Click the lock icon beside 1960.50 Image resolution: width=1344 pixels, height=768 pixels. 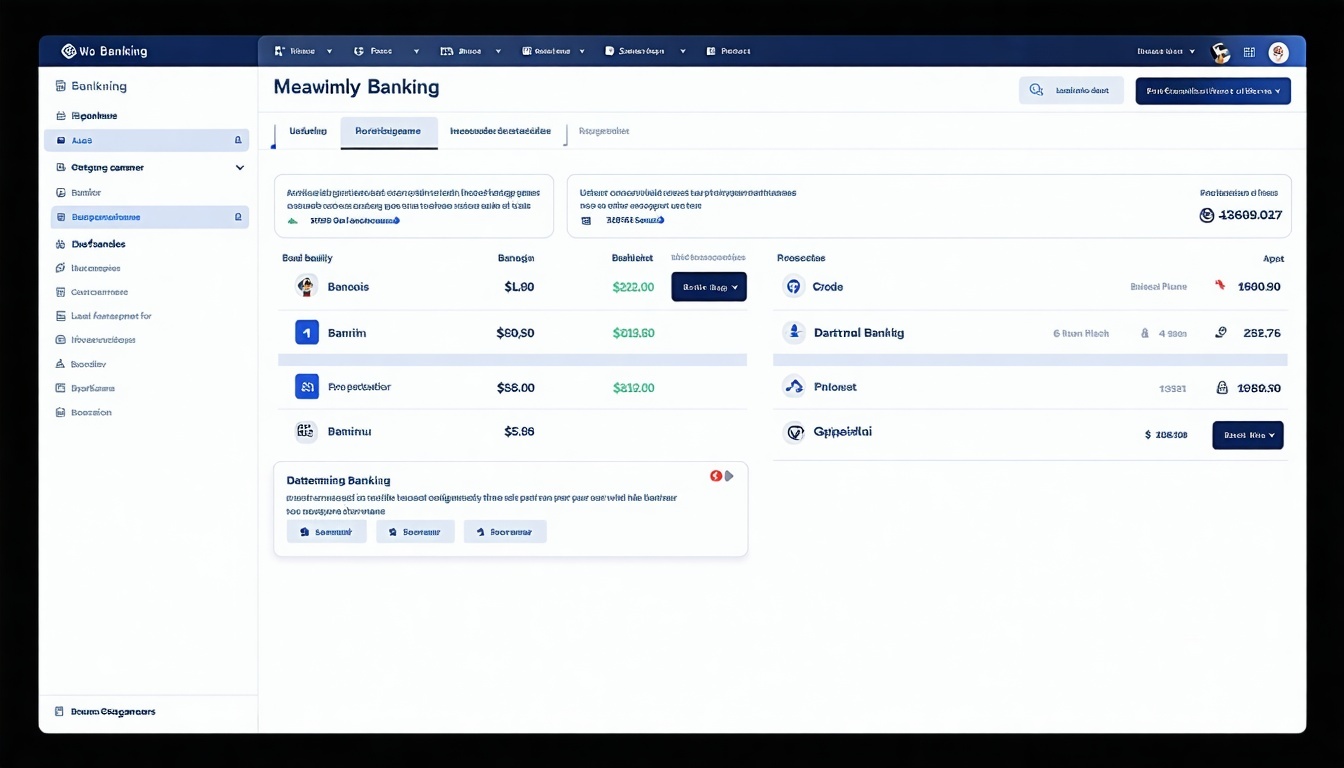click(1221, 388)
